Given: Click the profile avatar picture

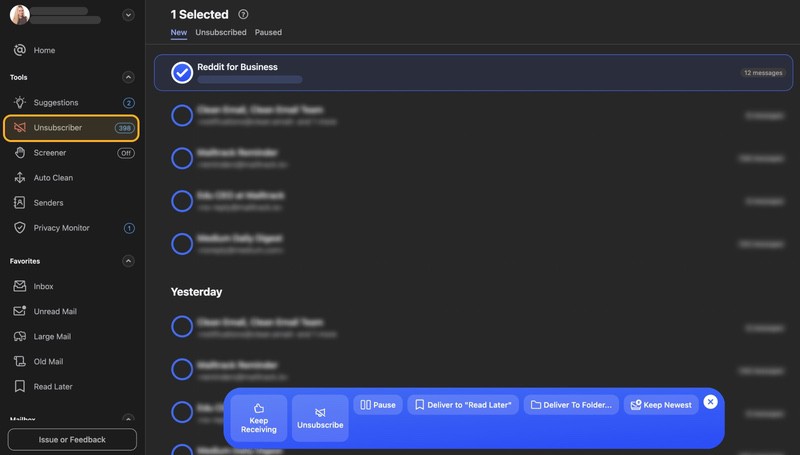Looking at the screenshot, I should tap(19, 15).
